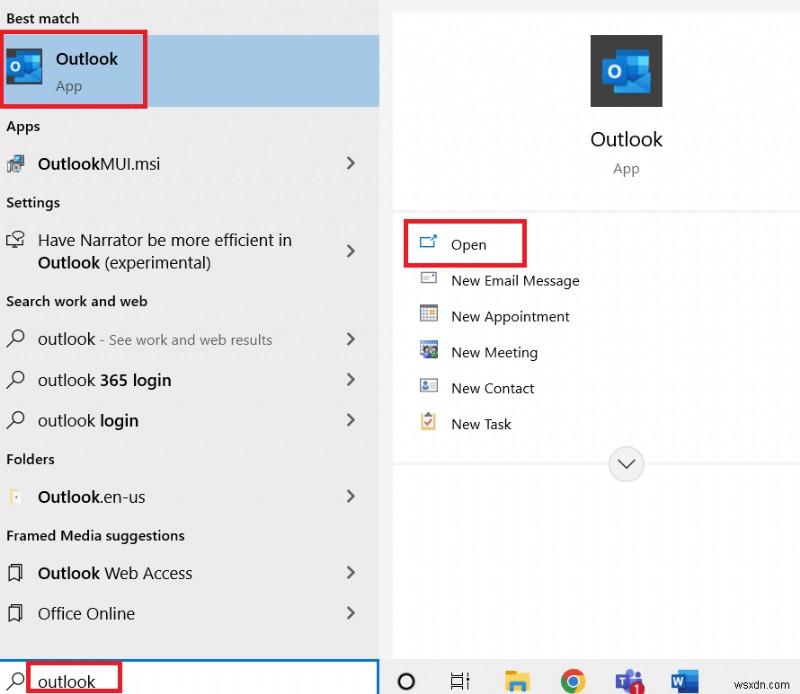The image size is (800, 694).
Task: Create a New Appointment
Action: click(510, 316)
